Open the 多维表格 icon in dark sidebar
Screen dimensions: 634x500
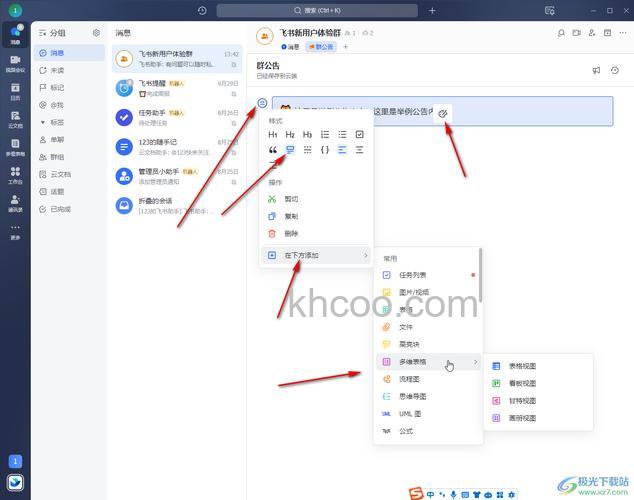pyautogui.click(x=15, y=147)
